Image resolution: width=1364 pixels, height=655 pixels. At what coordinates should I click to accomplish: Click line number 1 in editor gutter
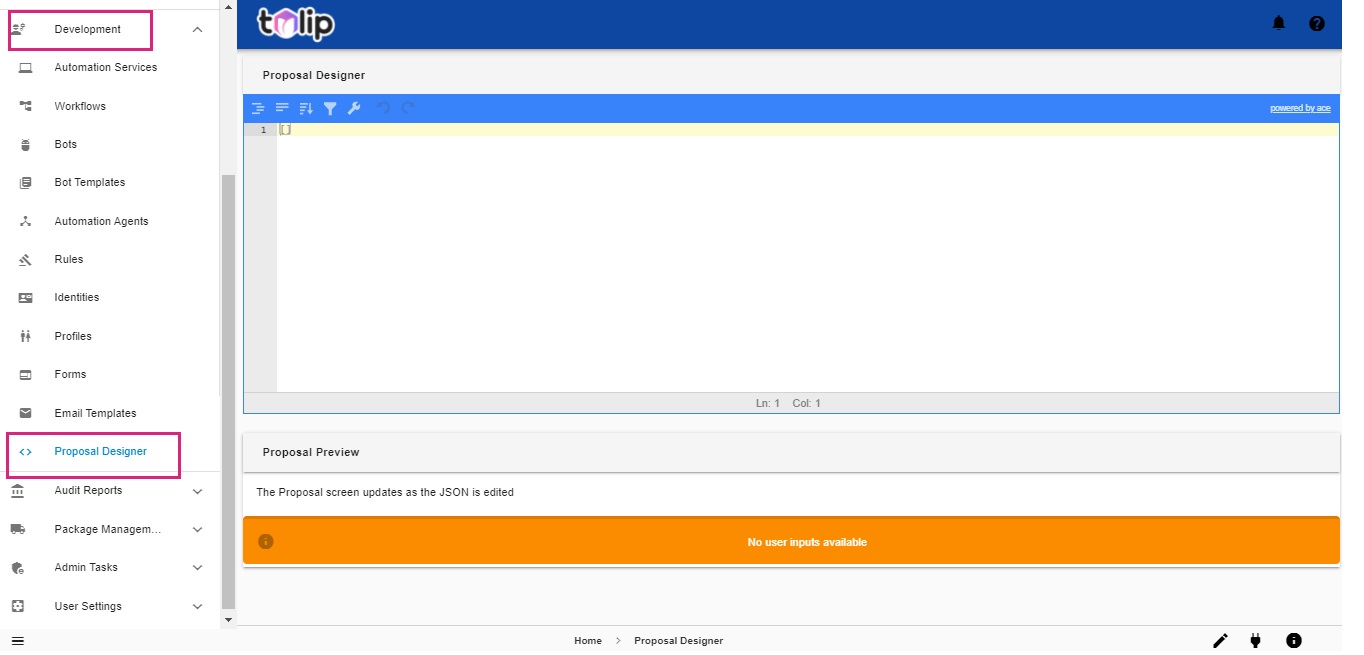click(263, 130)
